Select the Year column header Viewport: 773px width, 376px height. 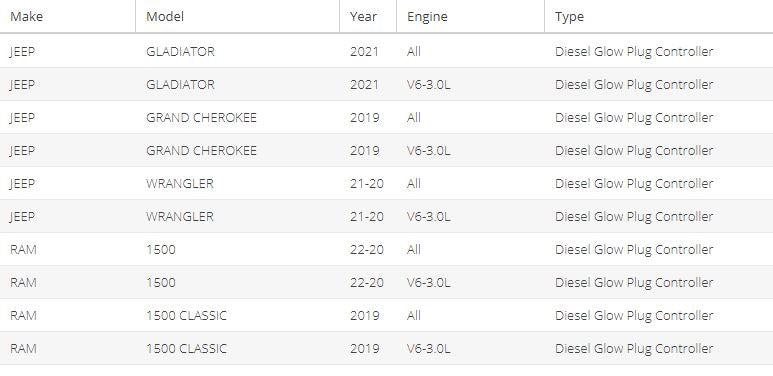(x=363, y=16)
